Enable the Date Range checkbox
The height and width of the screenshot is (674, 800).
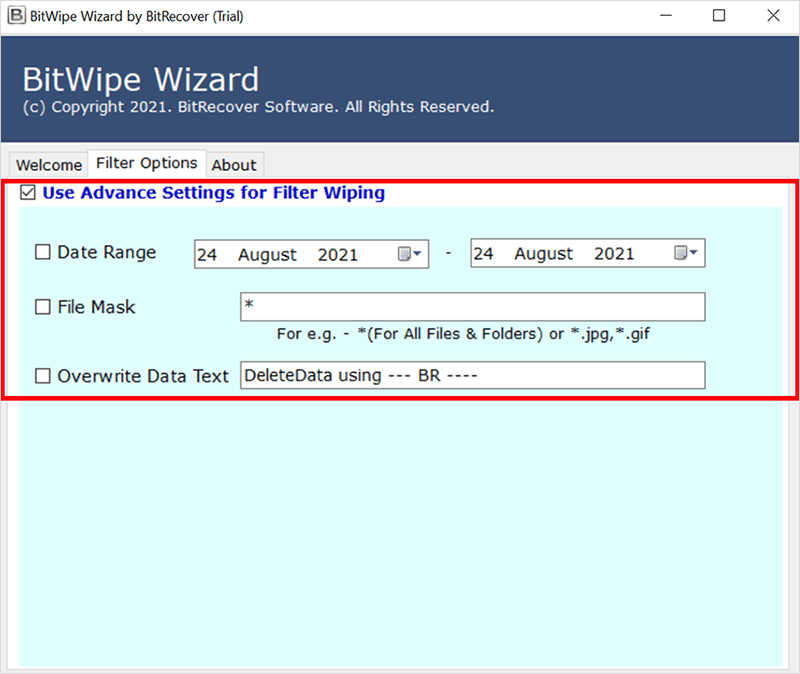tap(43, 253)
